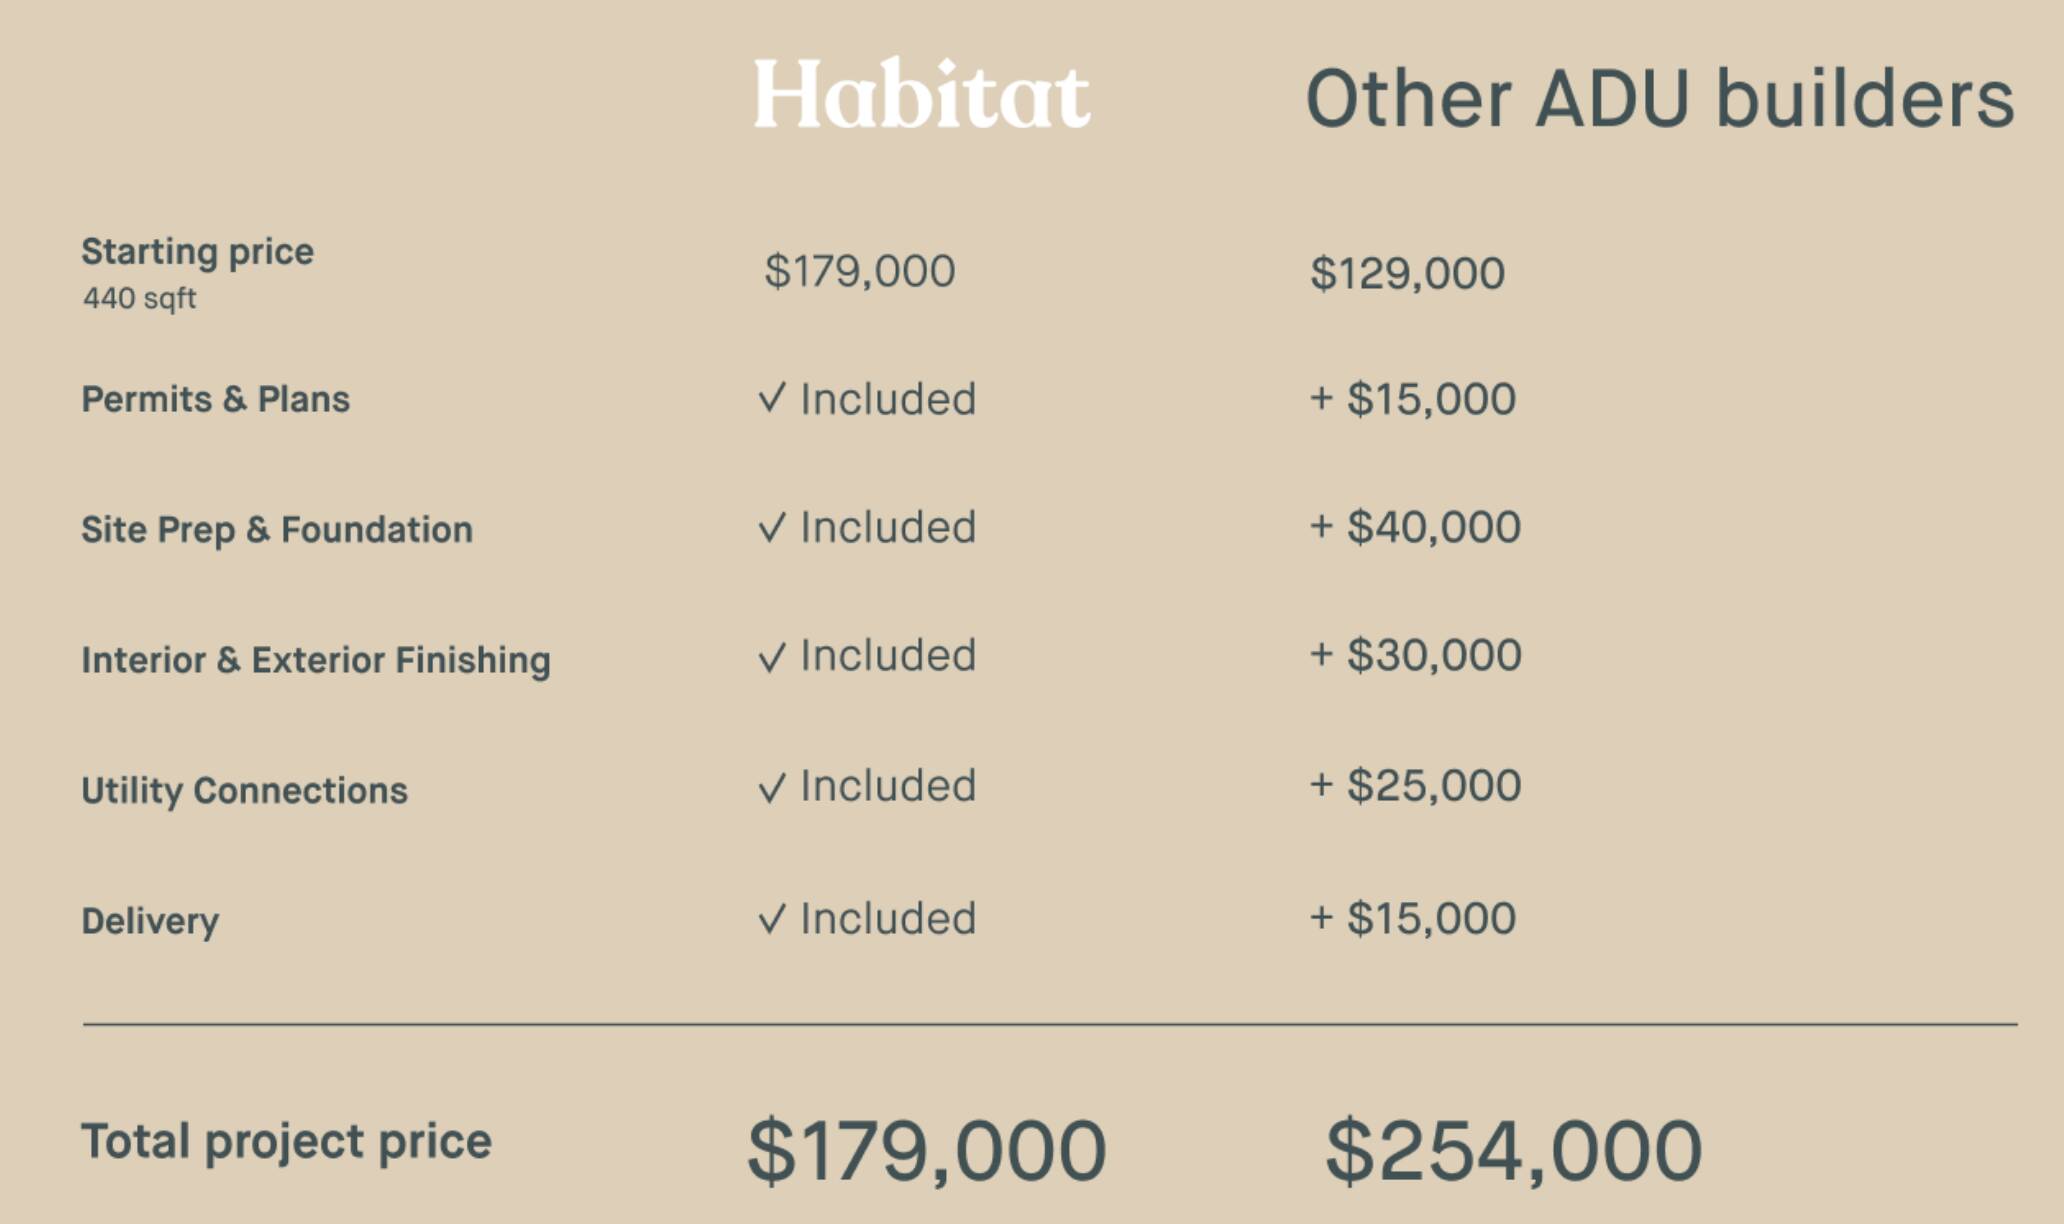2064x1224 pixels.
Task: Select the $129,000 starting price of other builders
Action: coord(1407,273)
